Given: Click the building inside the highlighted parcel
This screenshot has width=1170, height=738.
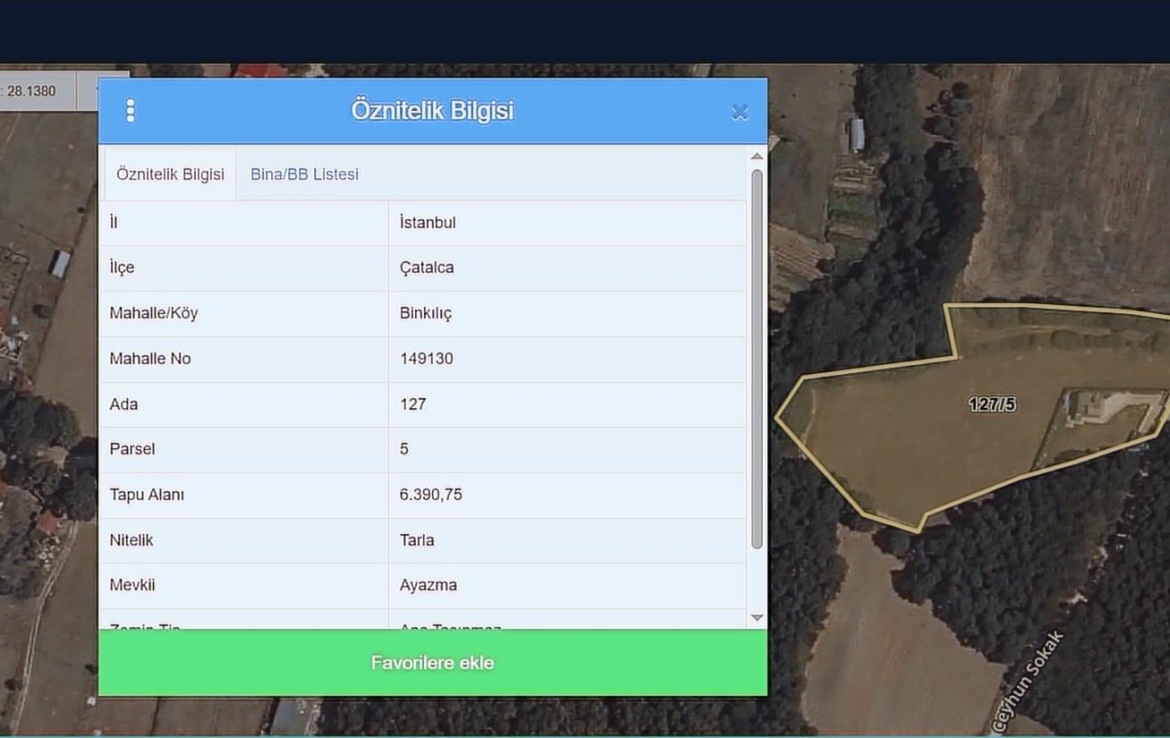Looking at the screenshot, I should pyautogui.click(x=1084, y=406).
